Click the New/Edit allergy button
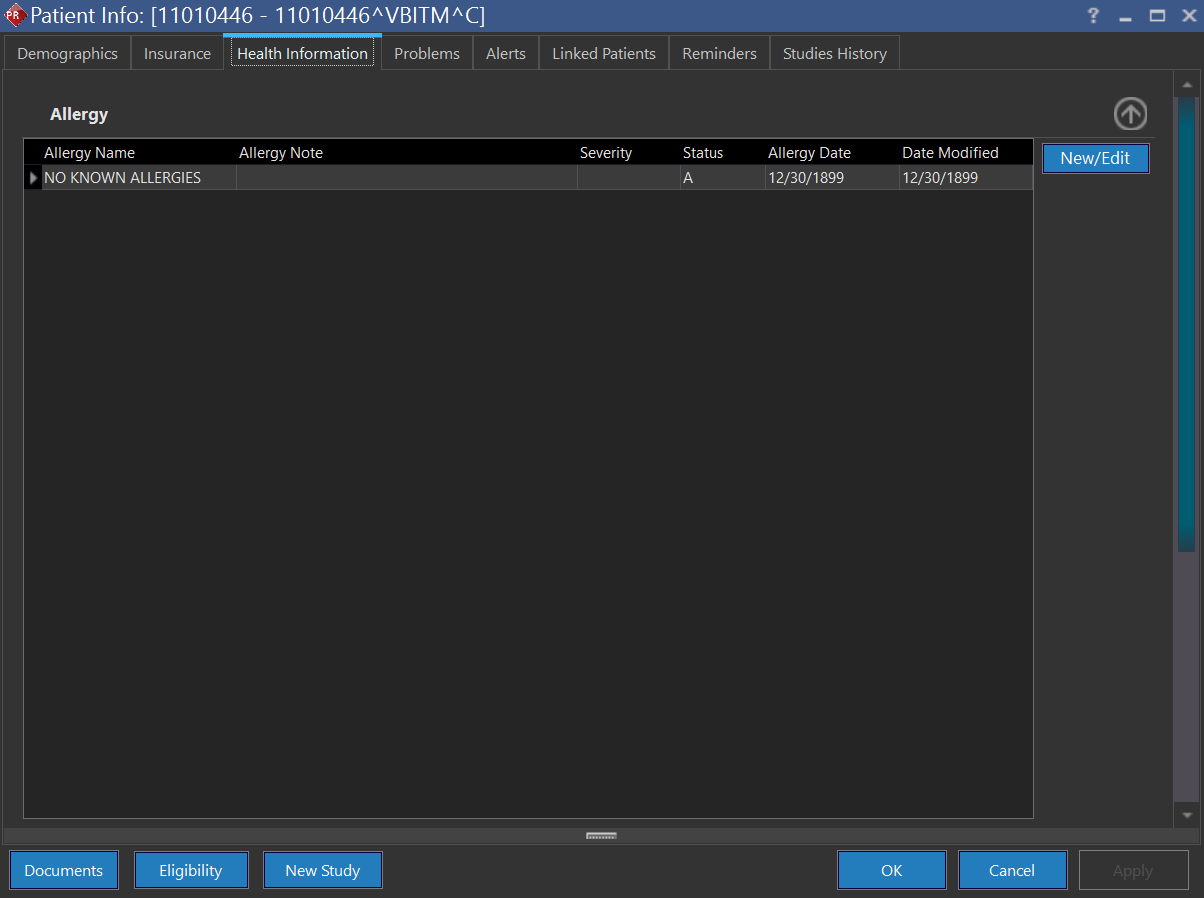1204x898 pixels. pos(1095,158)
